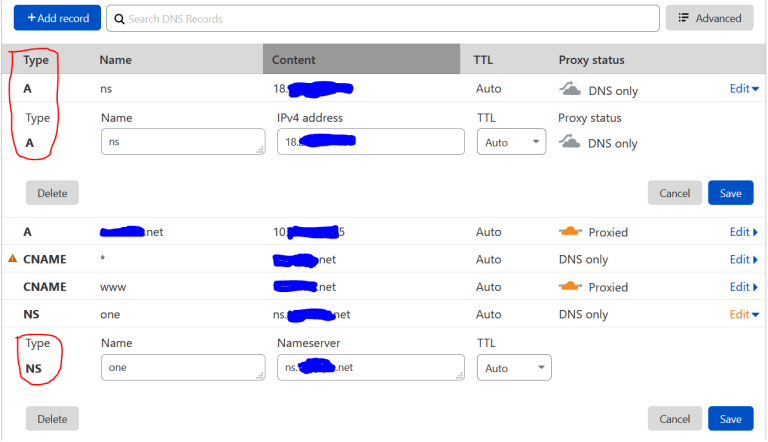Image resolution: width=768 pixels, height=442 pixels.
Task: Open TTL dropdown for the ns A record
Action: tap(511, 142)
